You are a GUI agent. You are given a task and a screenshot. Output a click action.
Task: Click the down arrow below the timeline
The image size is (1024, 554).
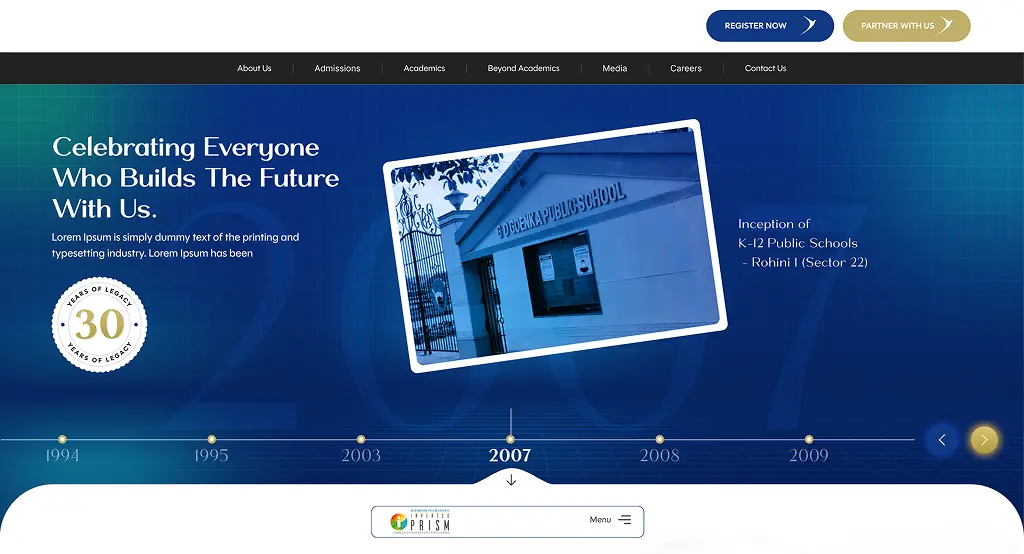pos(511,480)
